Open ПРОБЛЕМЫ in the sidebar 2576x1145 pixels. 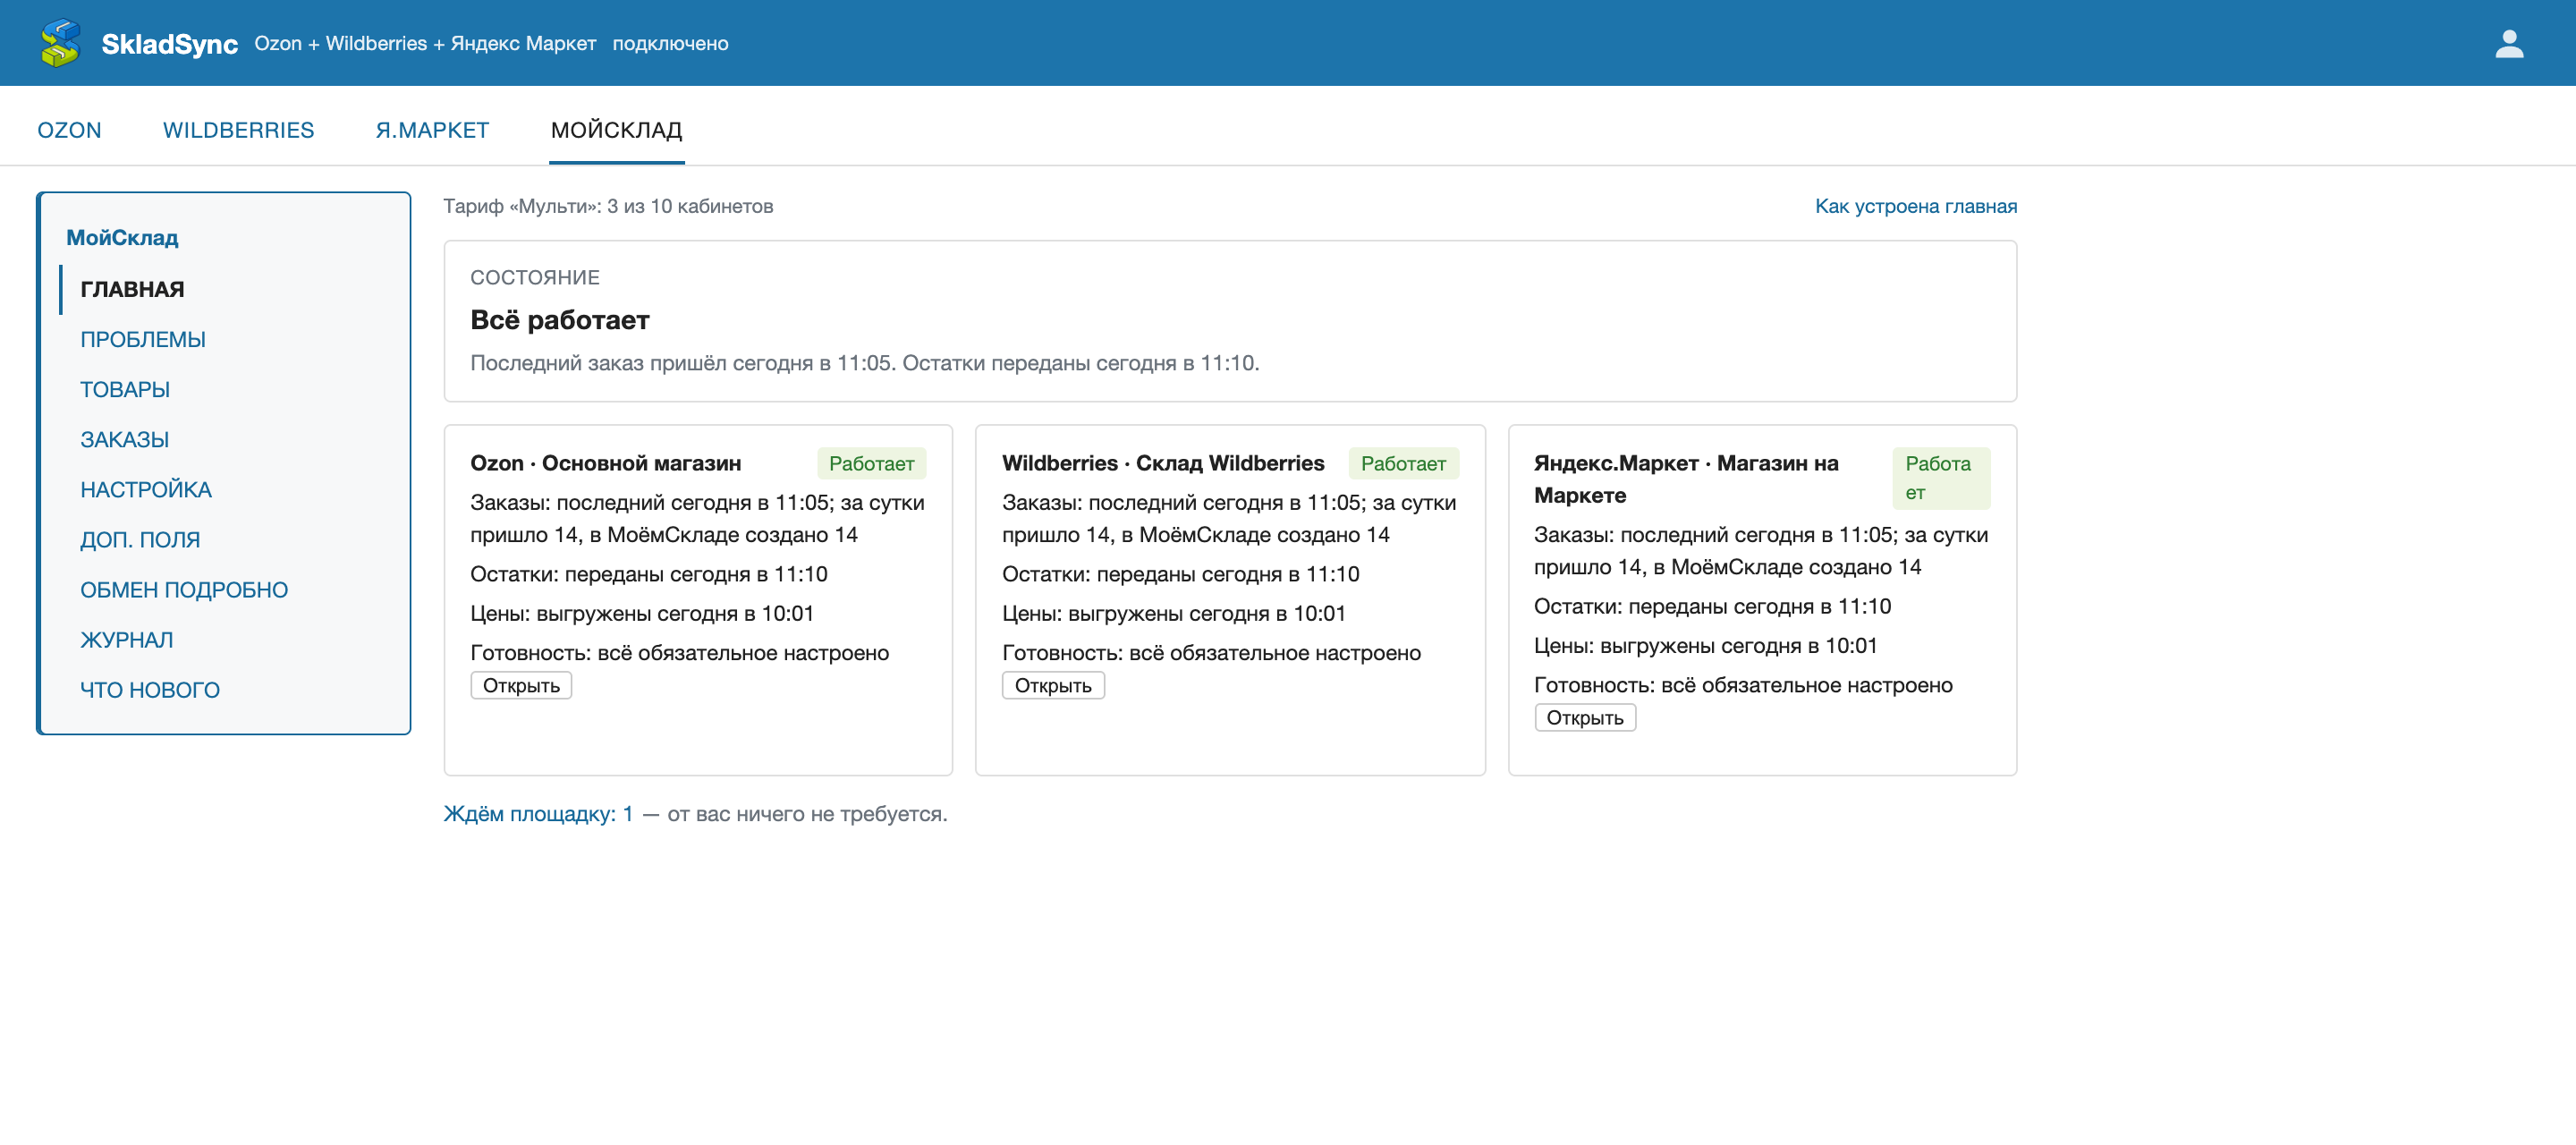coord(143,339)
